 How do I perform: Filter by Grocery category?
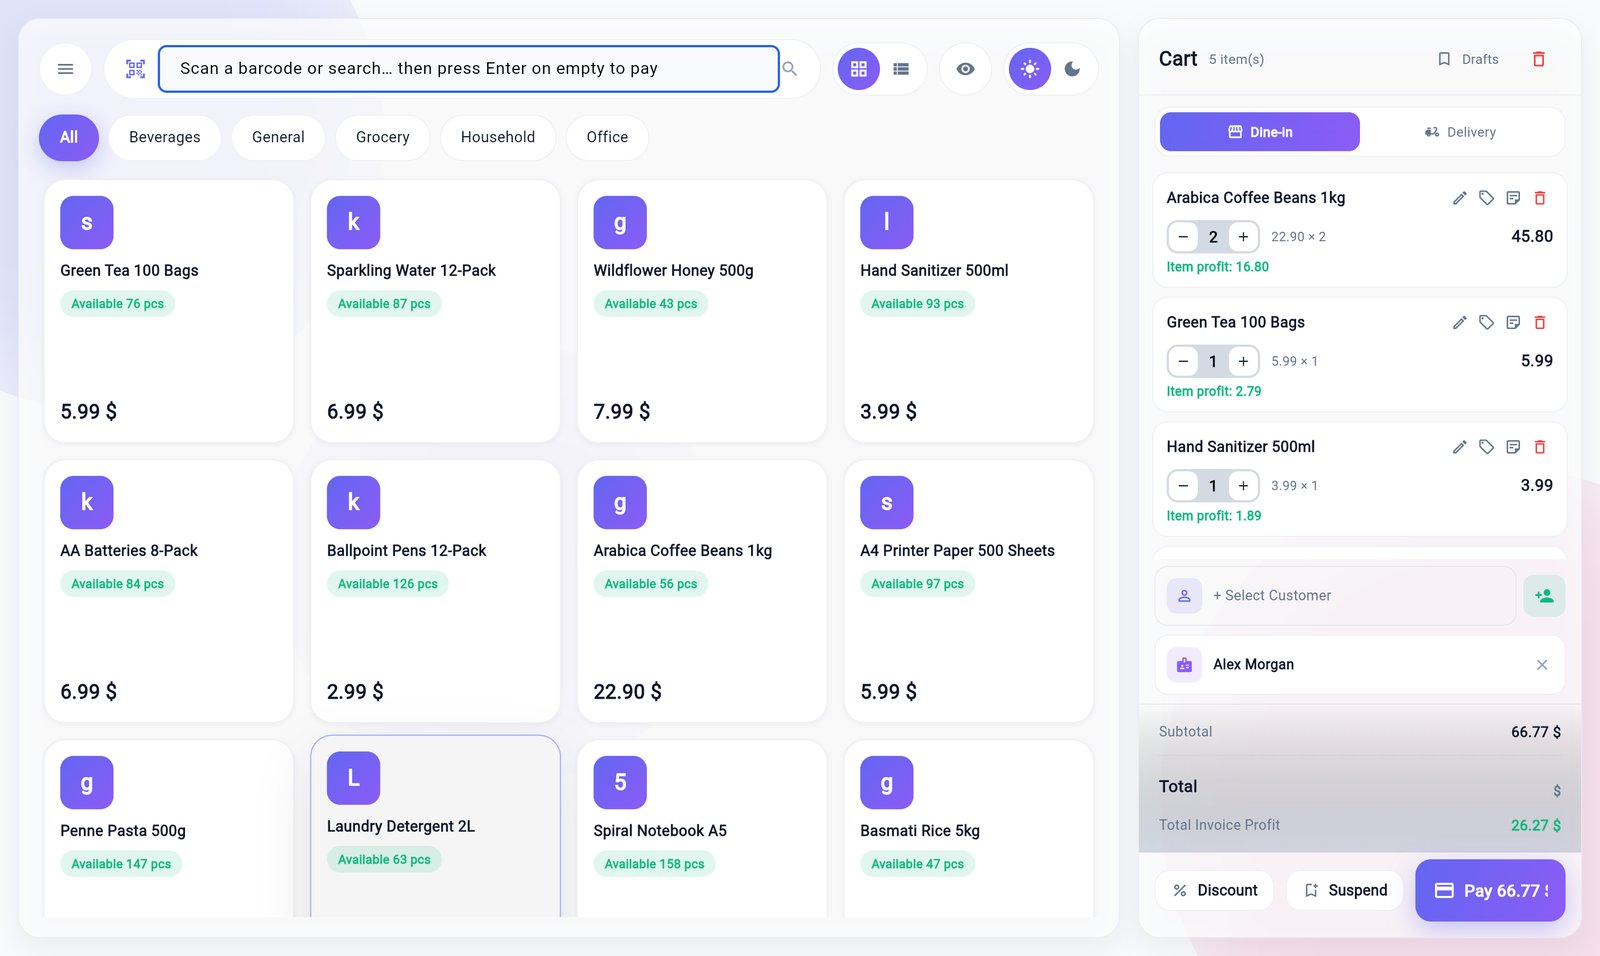point(383,137)
